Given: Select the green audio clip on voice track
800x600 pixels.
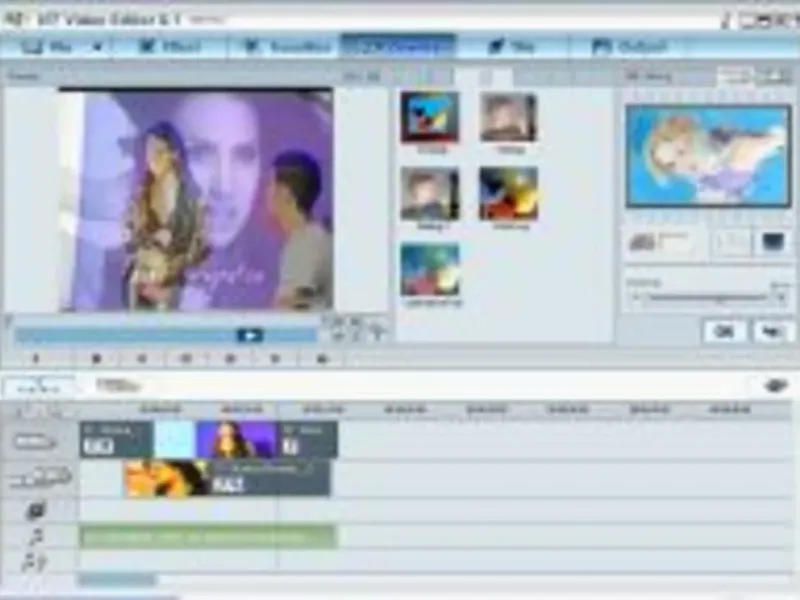Looking at the screenshot, I should tap(208, 537).
